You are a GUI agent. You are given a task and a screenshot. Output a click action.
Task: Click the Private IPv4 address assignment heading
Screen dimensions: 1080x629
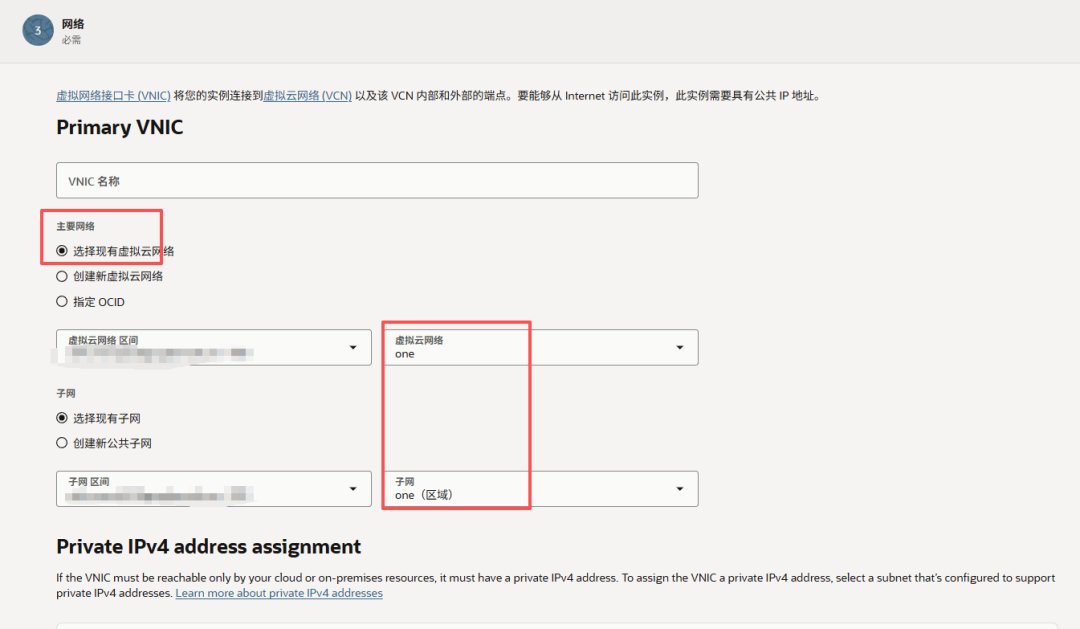click(209, 546)
